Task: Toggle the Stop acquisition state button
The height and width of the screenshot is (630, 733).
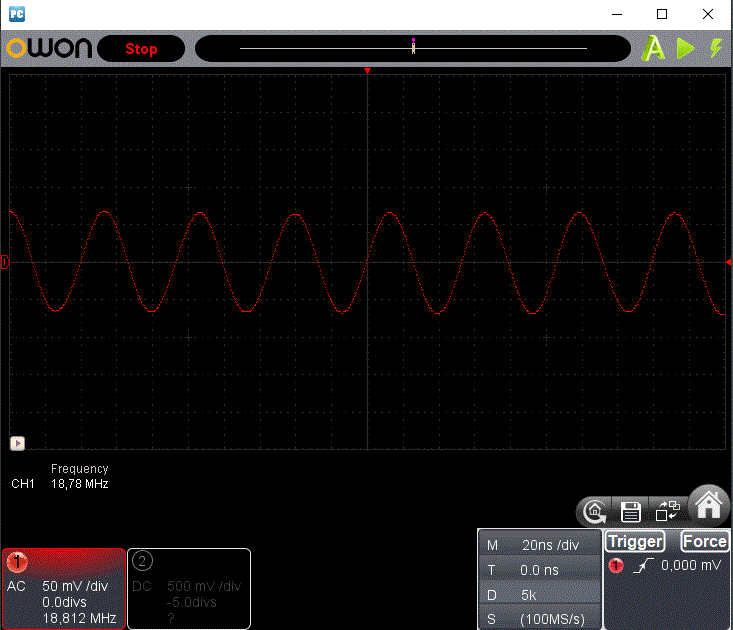Action: (141, 49)
